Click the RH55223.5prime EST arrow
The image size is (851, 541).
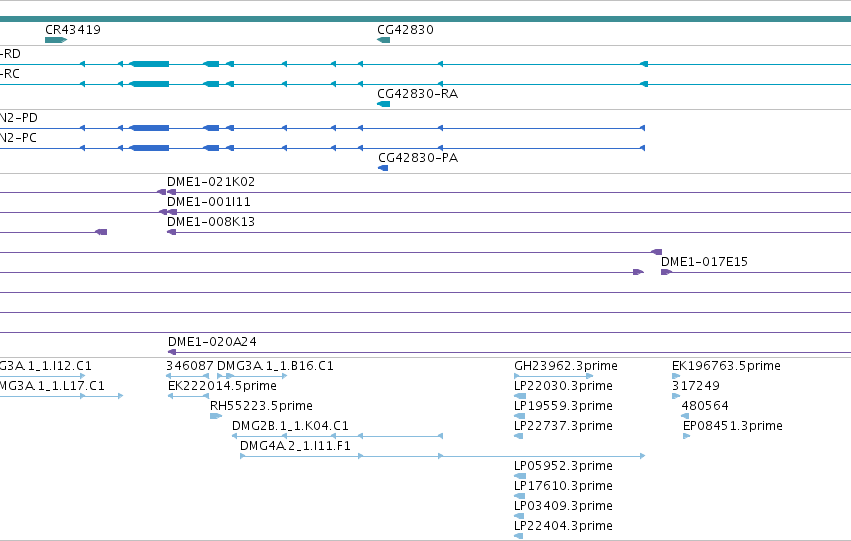point(216,416)
